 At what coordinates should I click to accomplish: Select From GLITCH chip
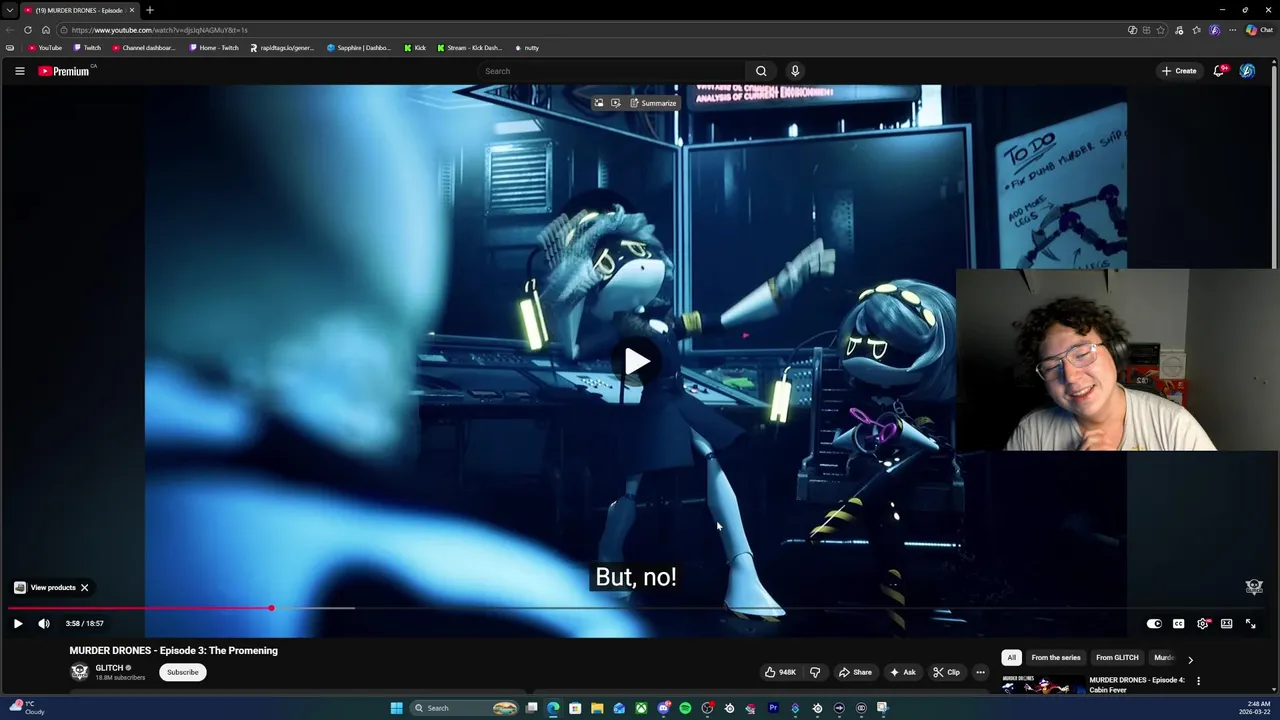[x=1117, y=657]
